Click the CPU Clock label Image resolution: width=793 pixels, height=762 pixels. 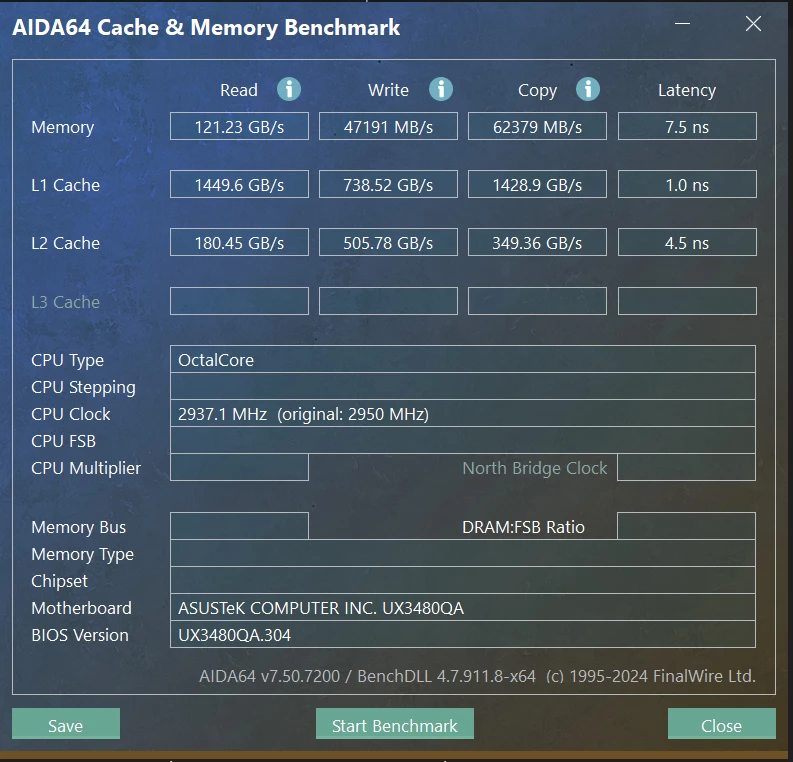(70, 414)
